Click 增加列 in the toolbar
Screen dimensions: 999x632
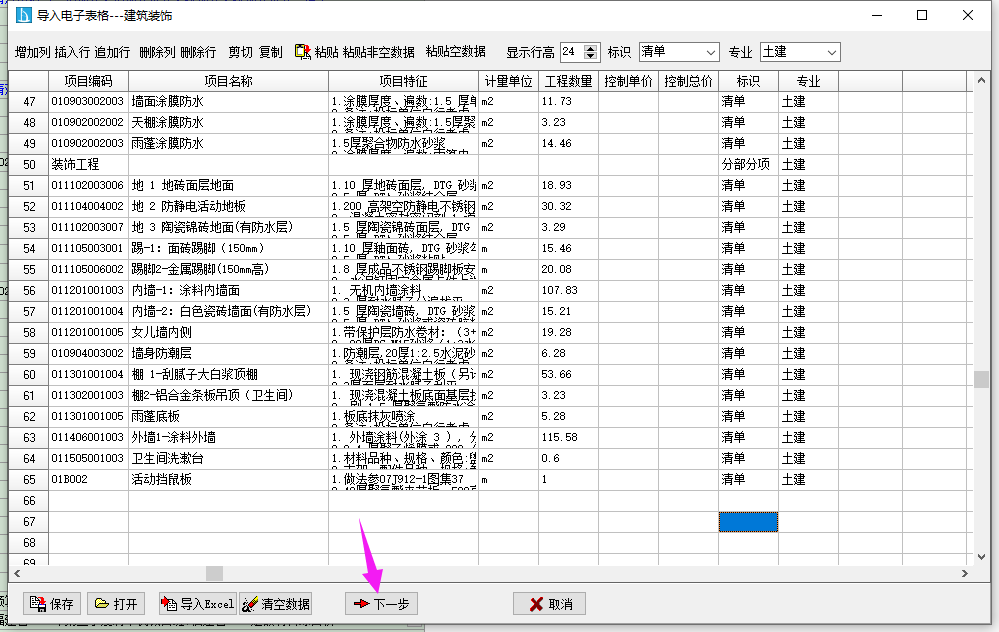tap(32, 52)
